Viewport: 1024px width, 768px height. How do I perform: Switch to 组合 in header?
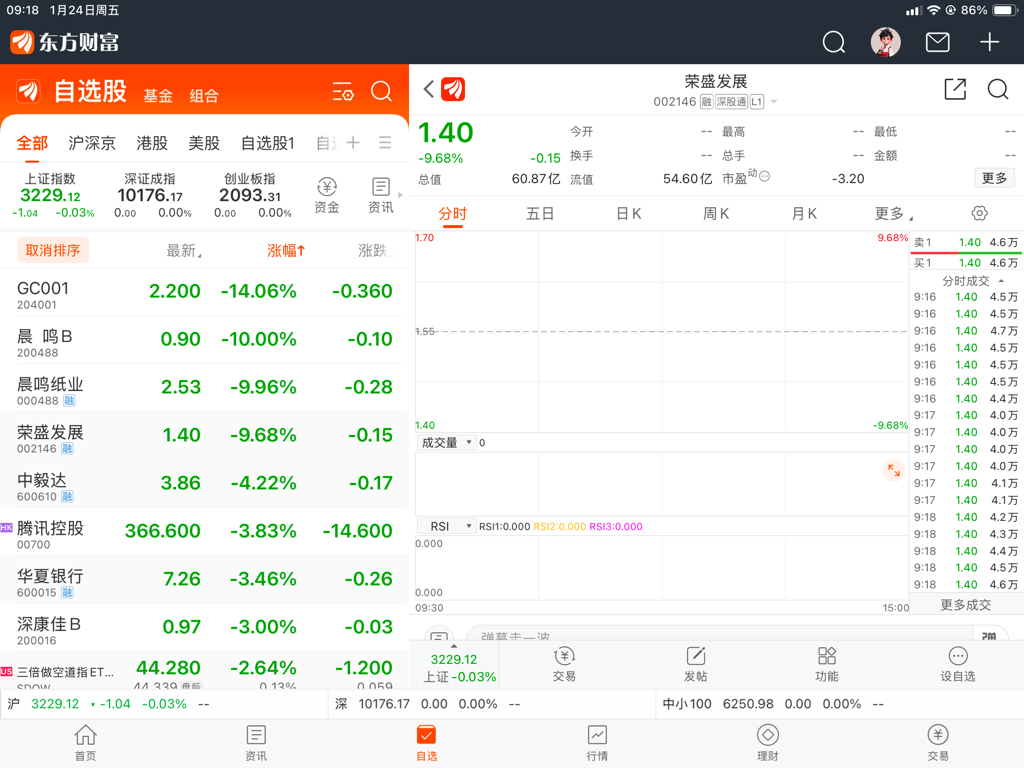(x=204, y=96)
